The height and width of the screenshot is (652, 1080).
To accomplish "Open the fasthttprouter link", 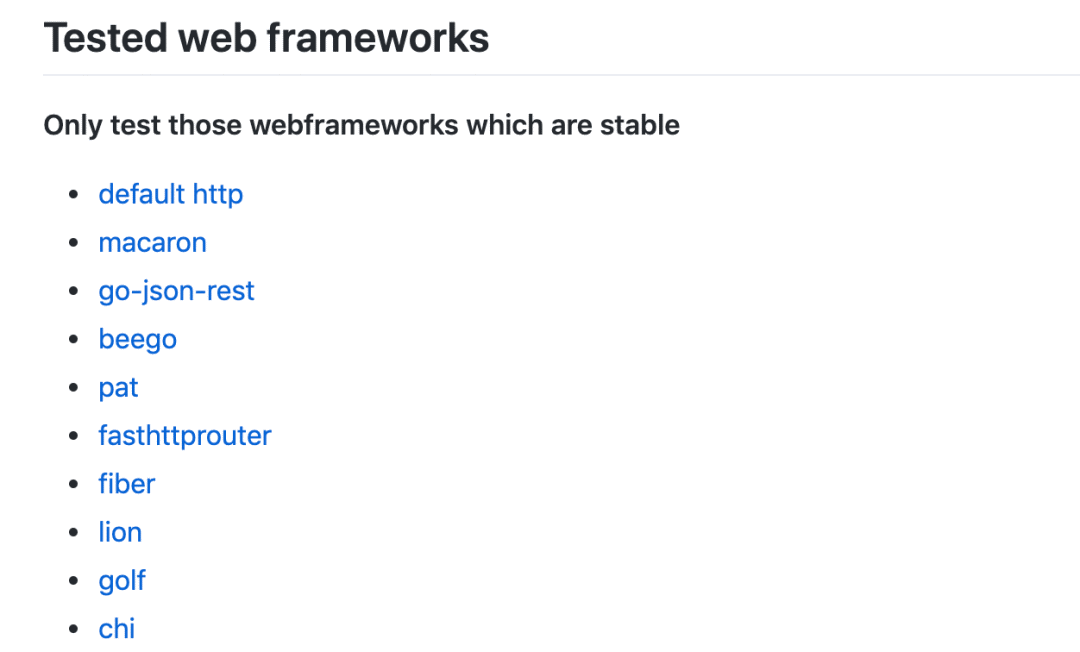I will tap(185, 436).
